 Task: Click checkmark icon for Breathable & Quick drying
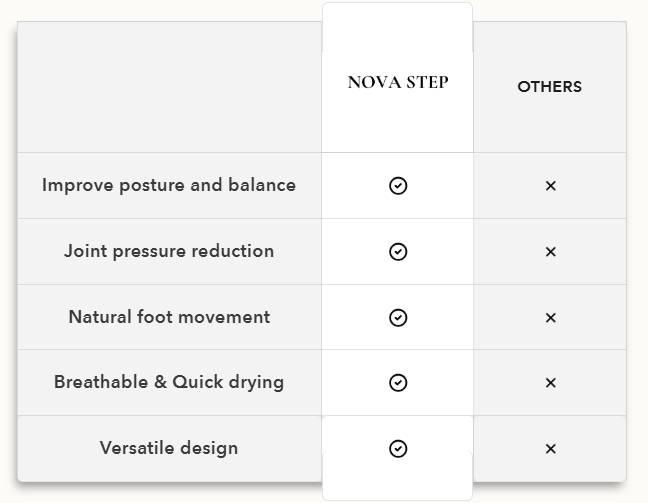tap(398, 383)
